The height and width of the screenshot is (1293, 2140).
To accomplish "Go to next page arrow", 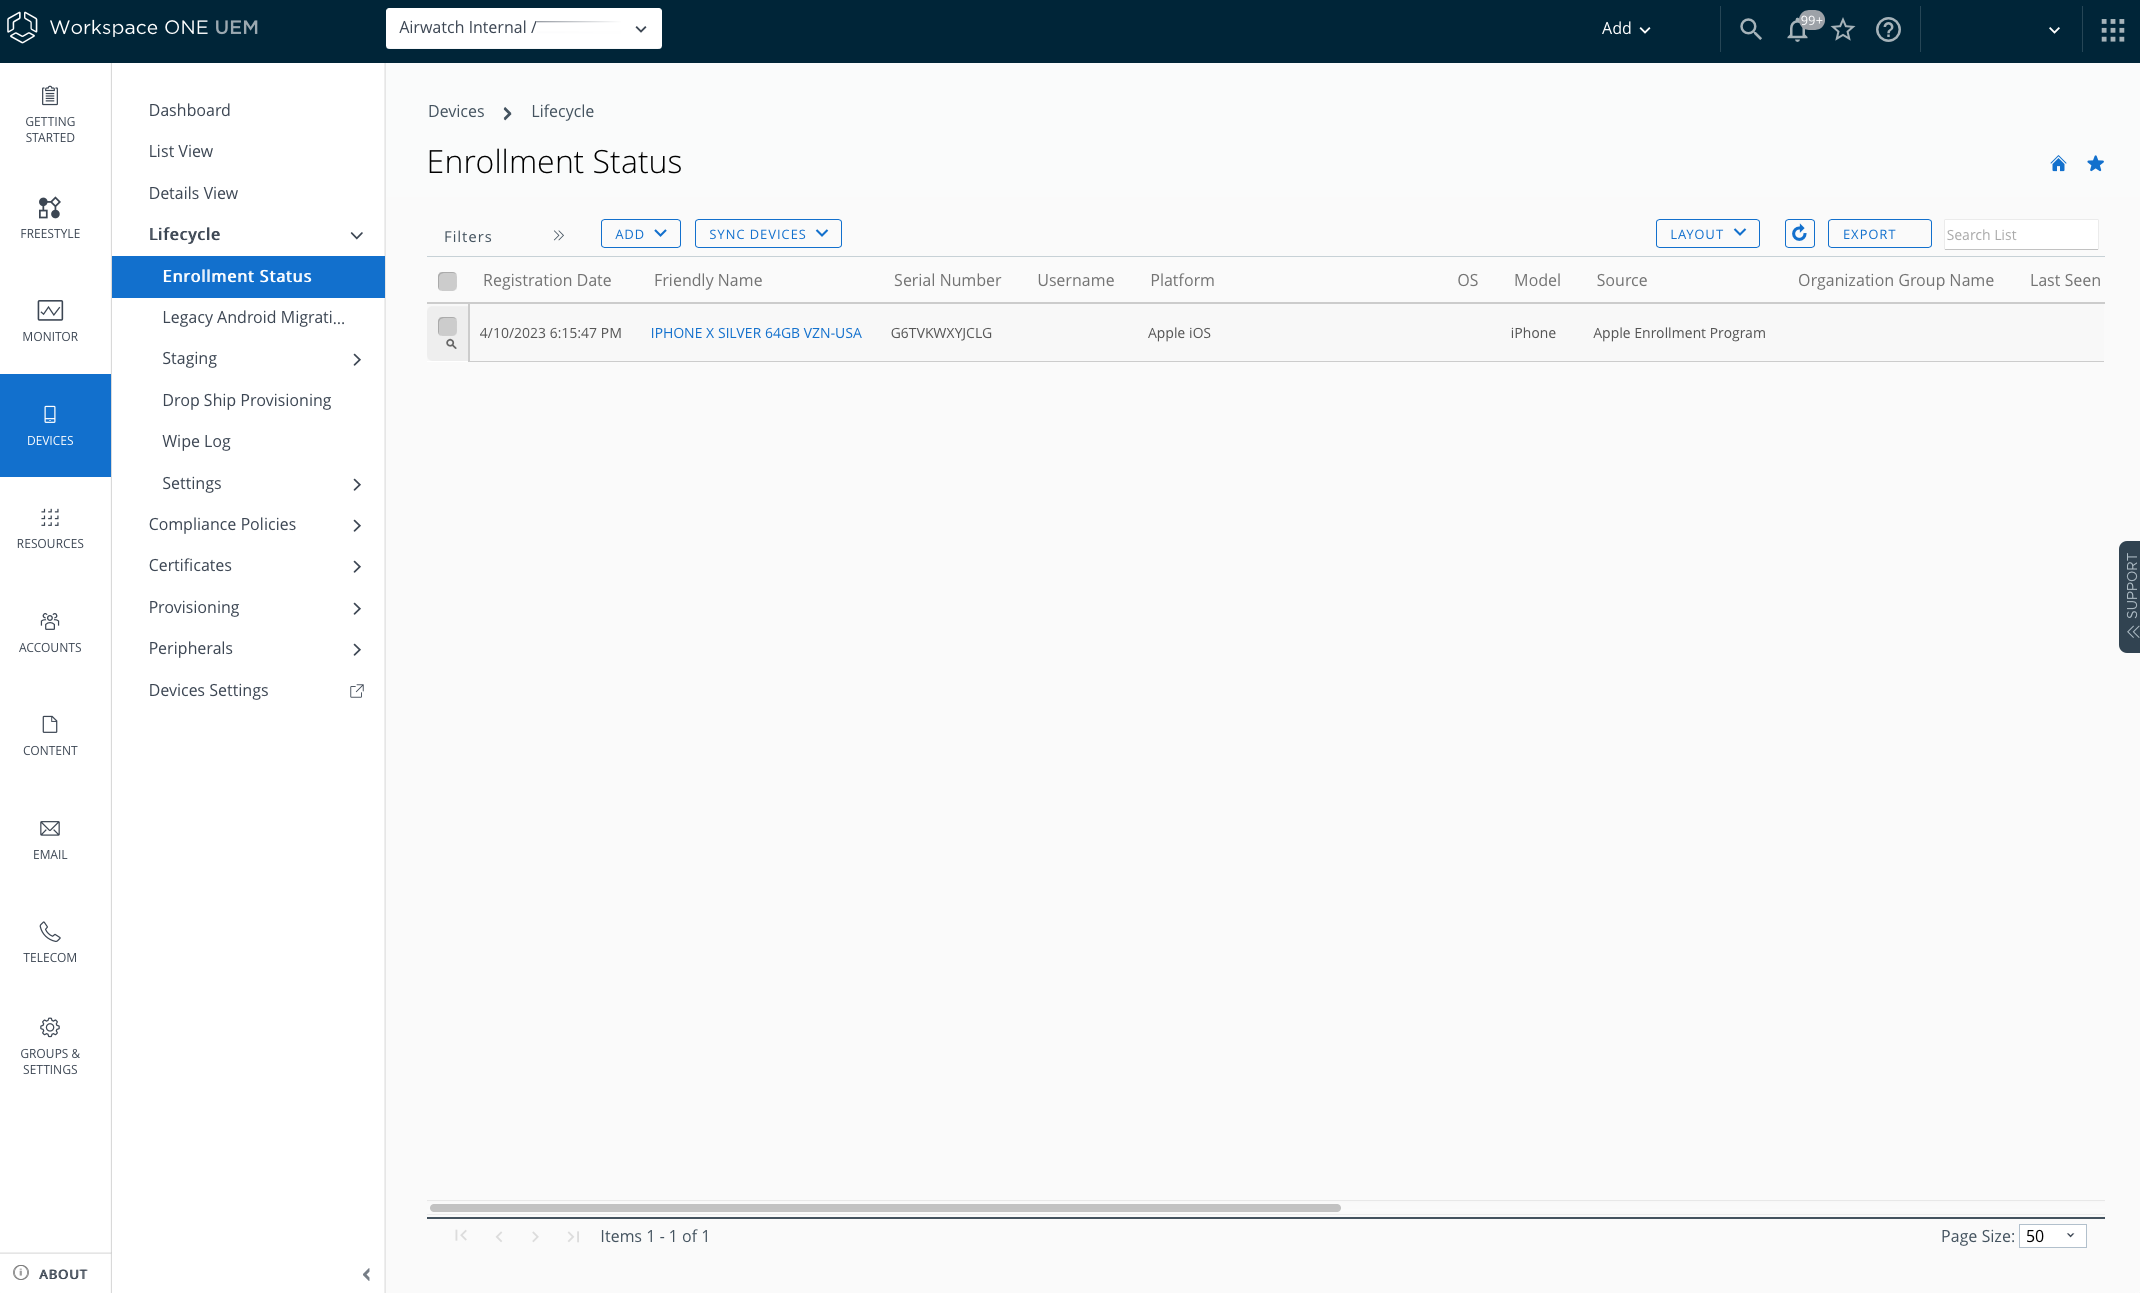I will point(536,1237).
